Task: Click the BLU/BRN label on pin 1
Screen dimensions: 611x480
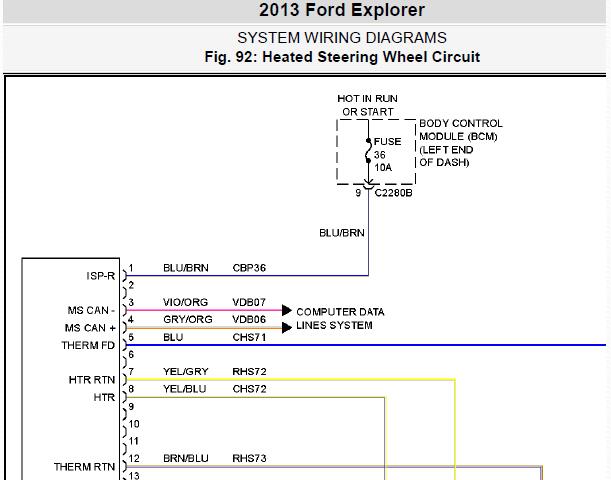Action: click(186, 268)
